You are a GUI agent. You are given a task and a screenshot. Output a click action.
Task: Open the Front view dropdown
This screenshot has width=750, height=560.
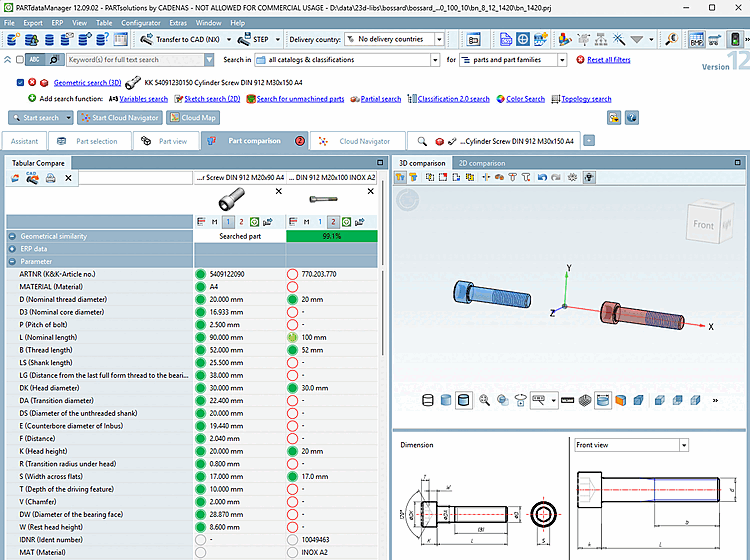684,445
